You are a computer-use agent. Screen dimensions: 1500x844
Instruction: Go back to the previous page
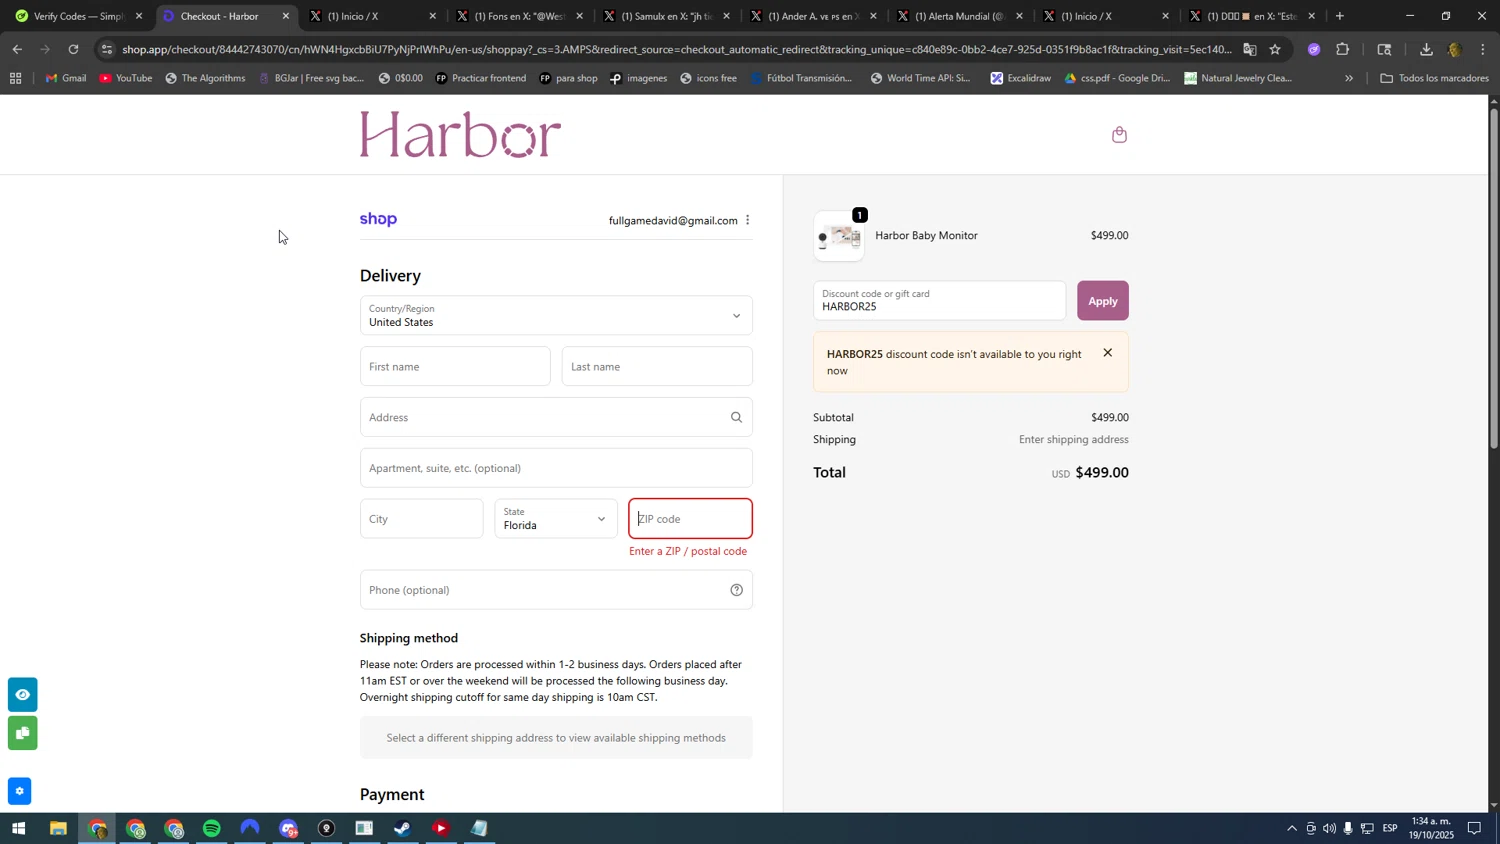[x=17, y=49]
